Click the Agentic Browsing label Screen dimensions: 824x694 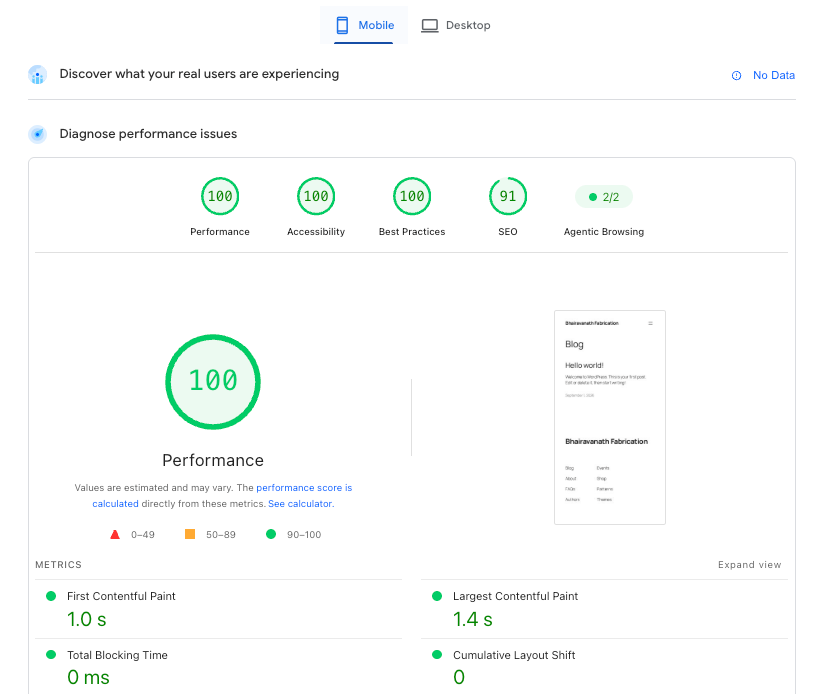[604, 232]
